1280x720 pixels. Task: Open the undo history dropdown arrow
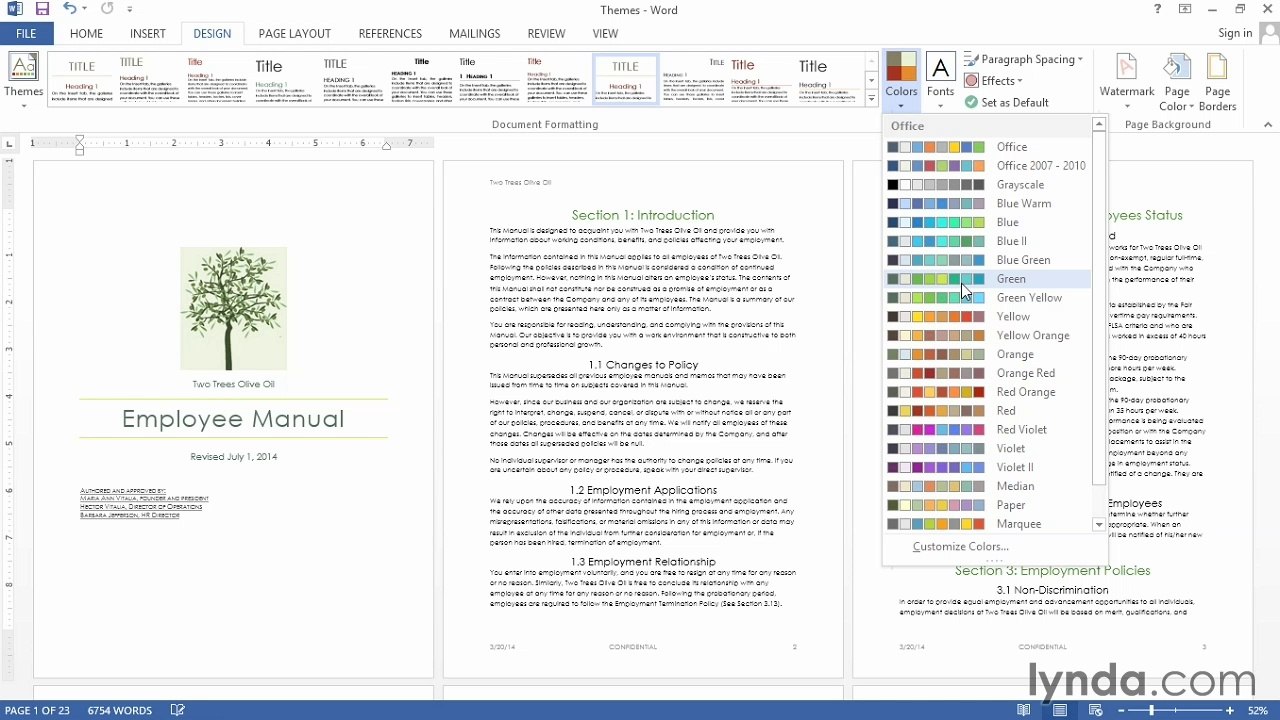point(84,10)
